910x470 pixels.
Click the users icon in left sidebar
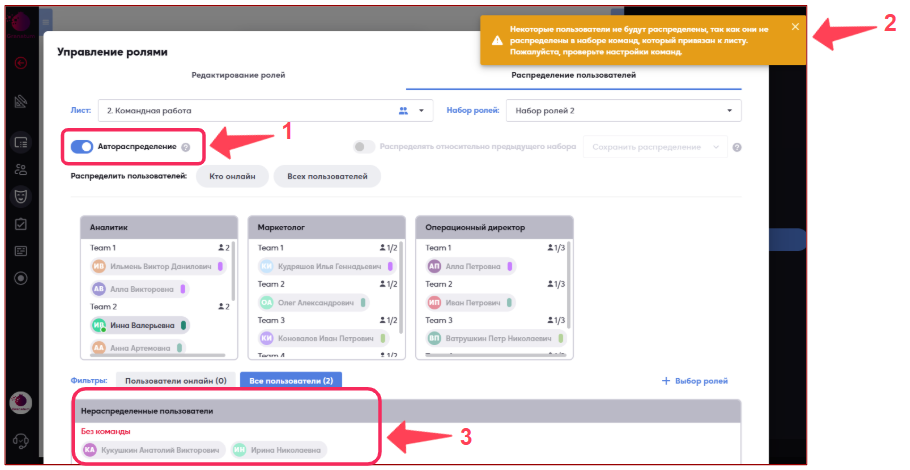click(x=20, y=169)
